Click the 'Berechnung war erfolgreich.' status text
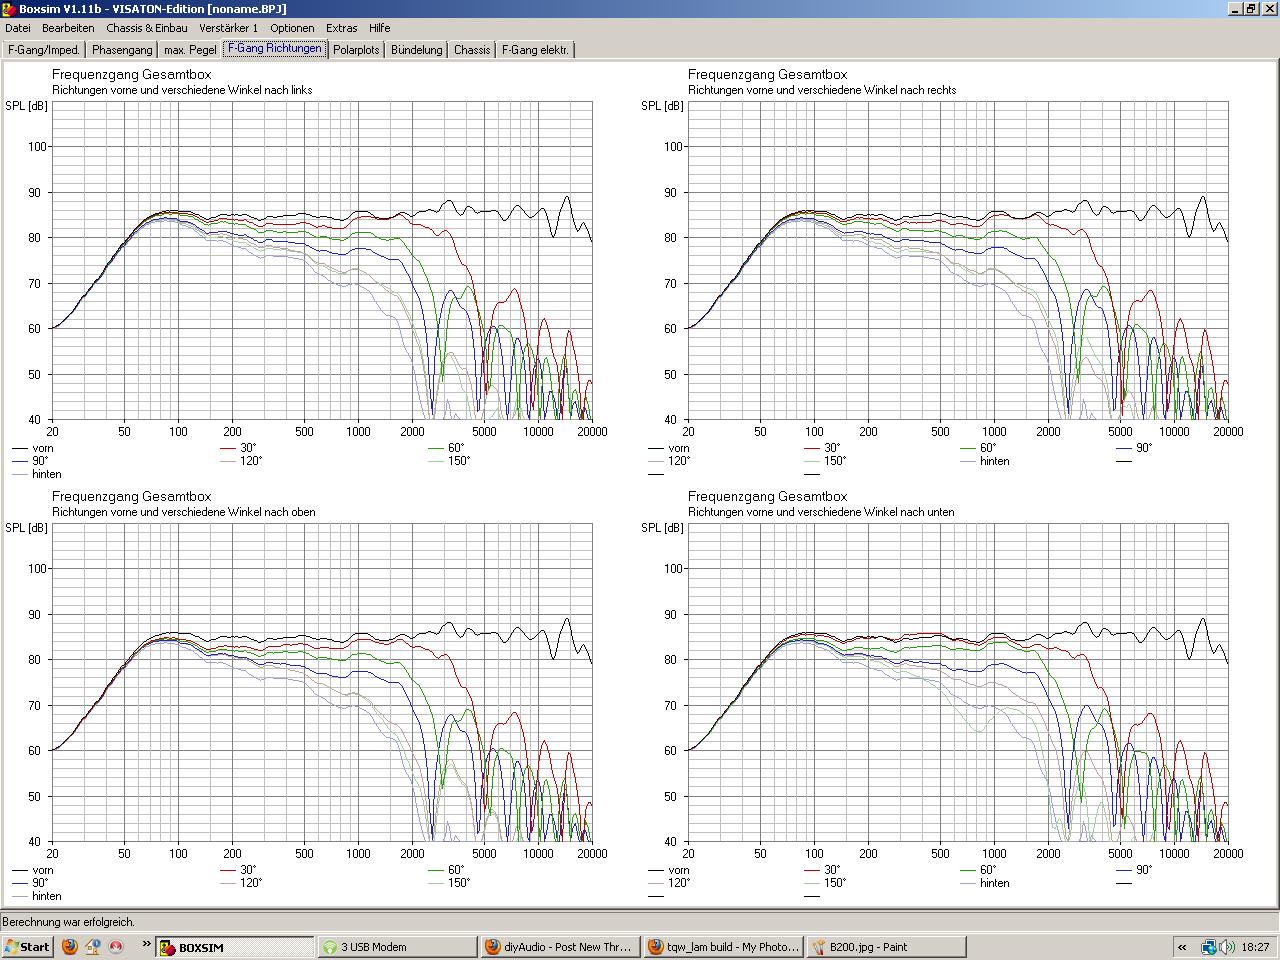Image resolution: width=1280 pixels, height=960 pixels. coord(68,922)
